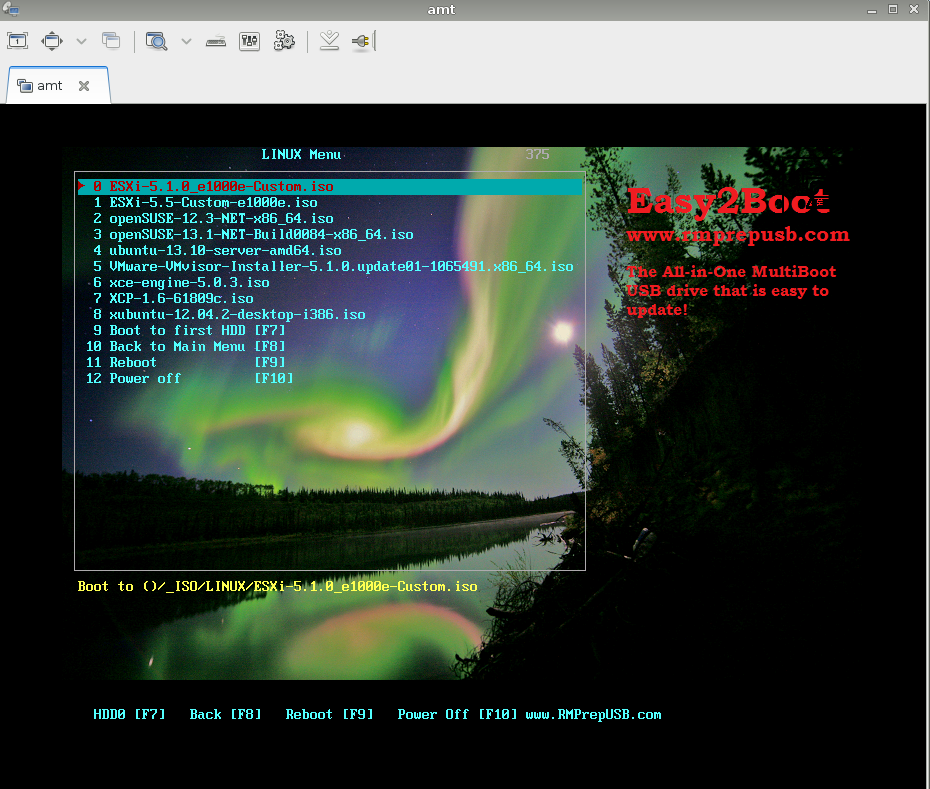Open the tools gears icon
The image size is (930, 789).
point(284,41)
